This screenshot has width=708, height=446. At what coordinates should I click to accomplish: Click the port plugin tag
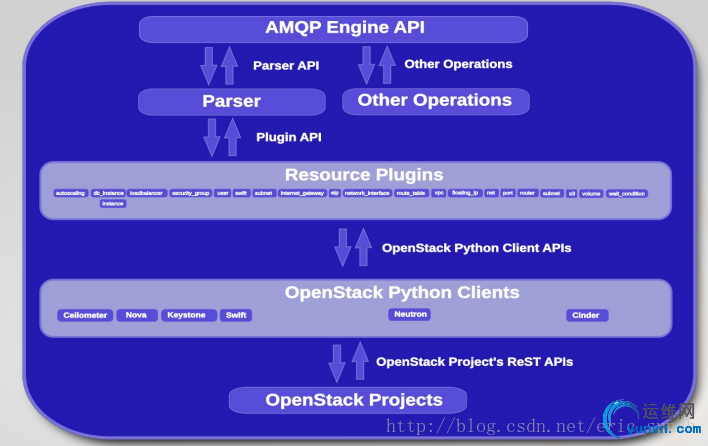pos(508,193)
